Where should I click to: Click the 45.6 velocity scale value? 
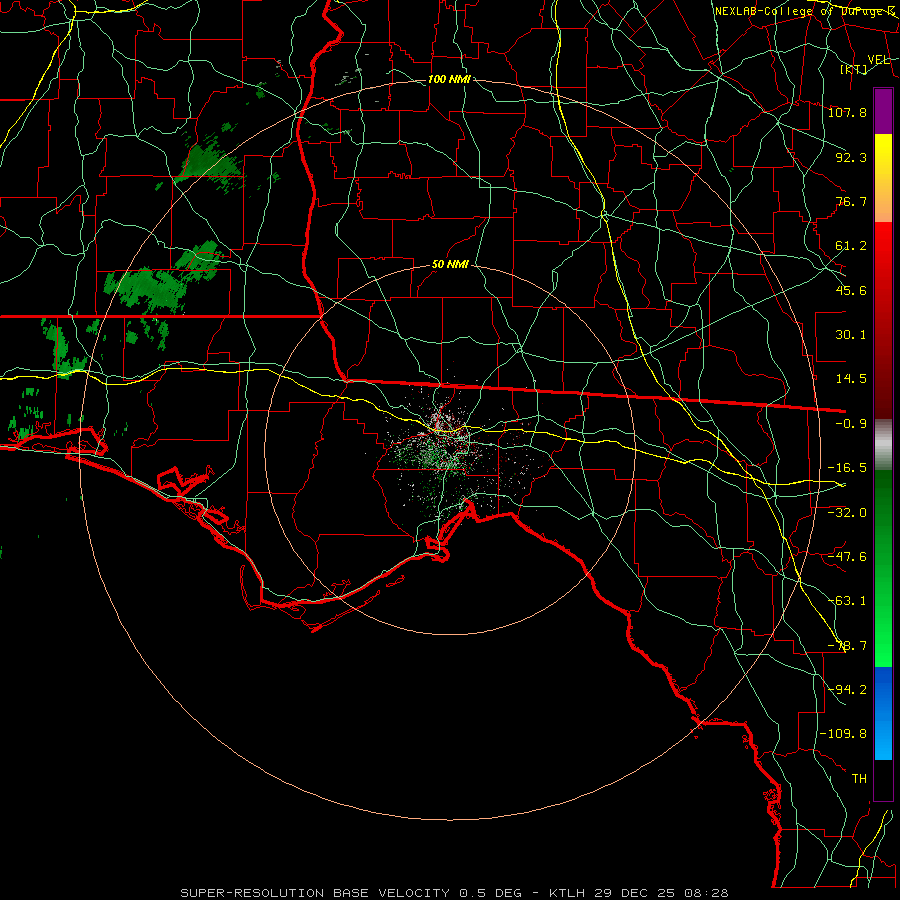click(851, 290)
